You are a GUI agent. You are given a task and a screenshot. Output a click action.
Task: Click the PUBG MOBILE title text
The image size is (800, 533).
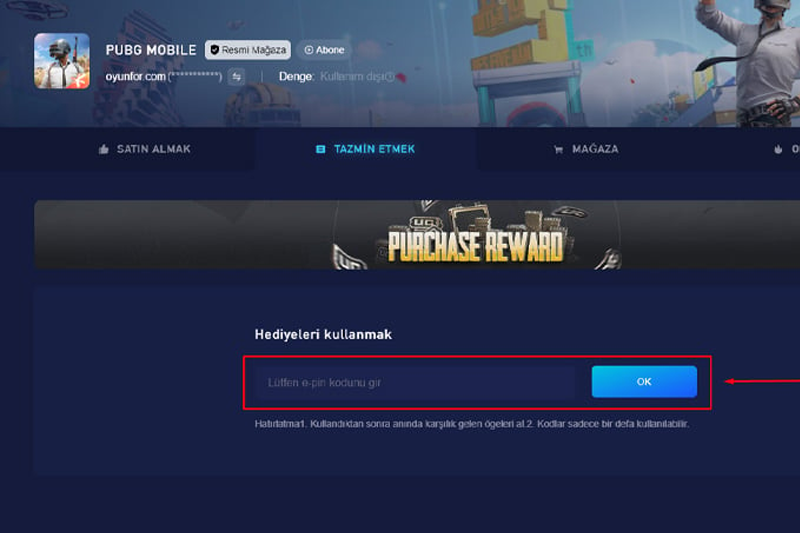(x=151, y=50)
